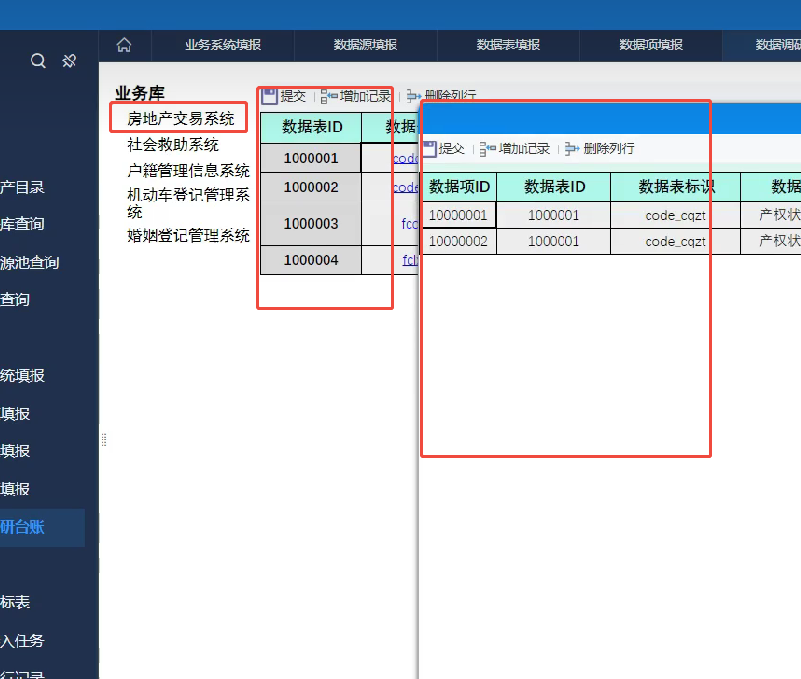
Task: Click 1000001 数据表ID cell in row 10000002
Action: tap(554, 241)
